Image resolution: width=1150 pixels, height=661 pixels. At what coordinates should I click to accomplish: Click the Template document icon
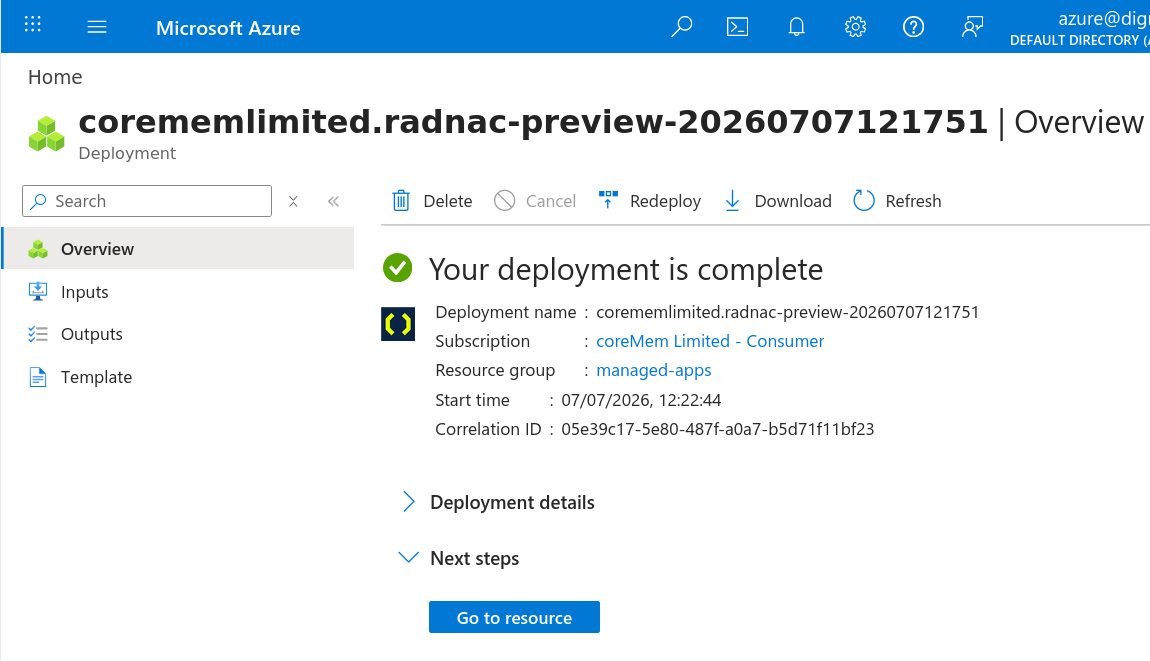point(38,377)
